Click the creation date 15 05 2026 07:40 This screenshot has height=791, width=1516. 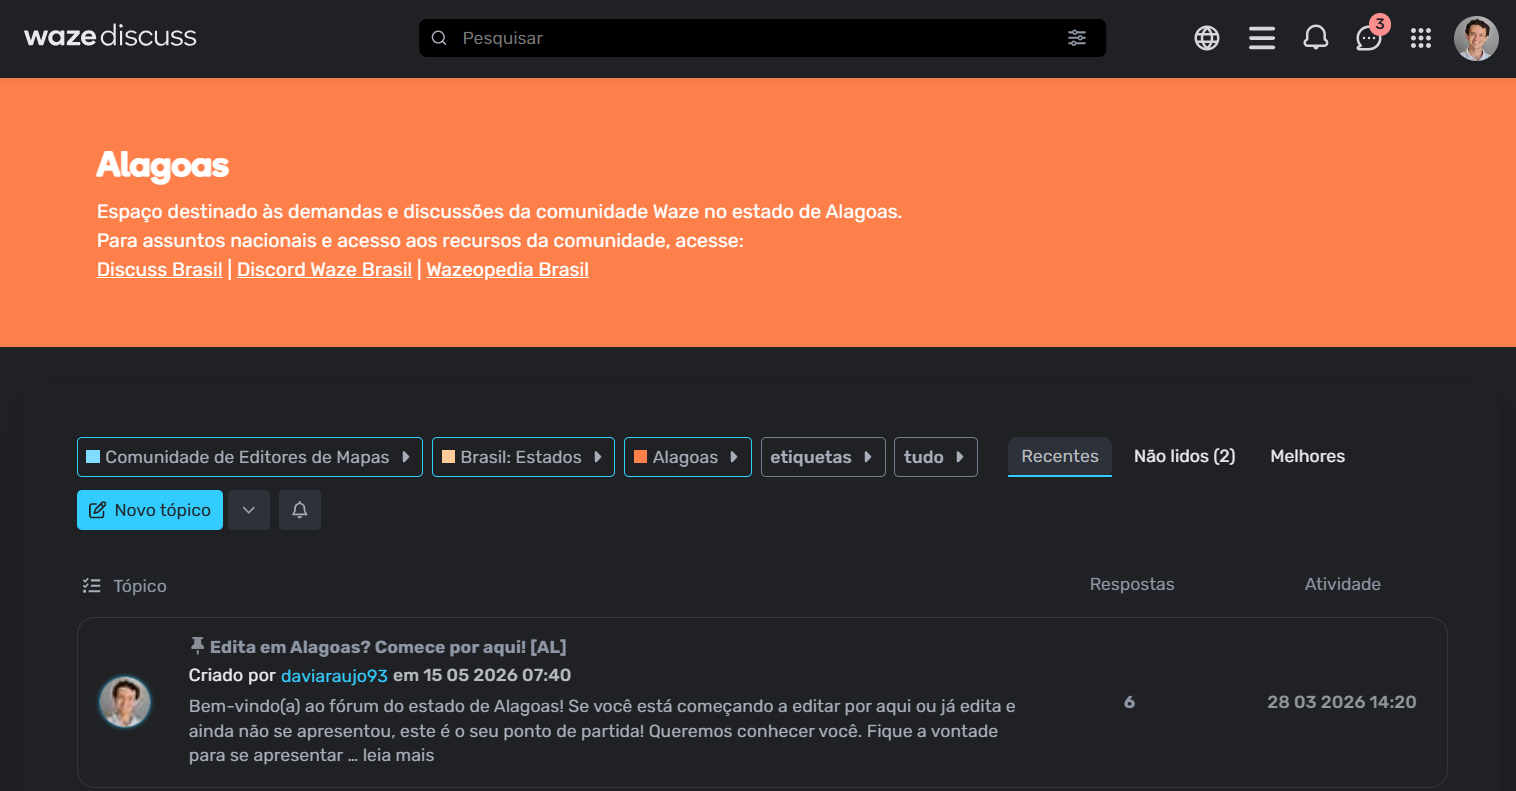497,675
